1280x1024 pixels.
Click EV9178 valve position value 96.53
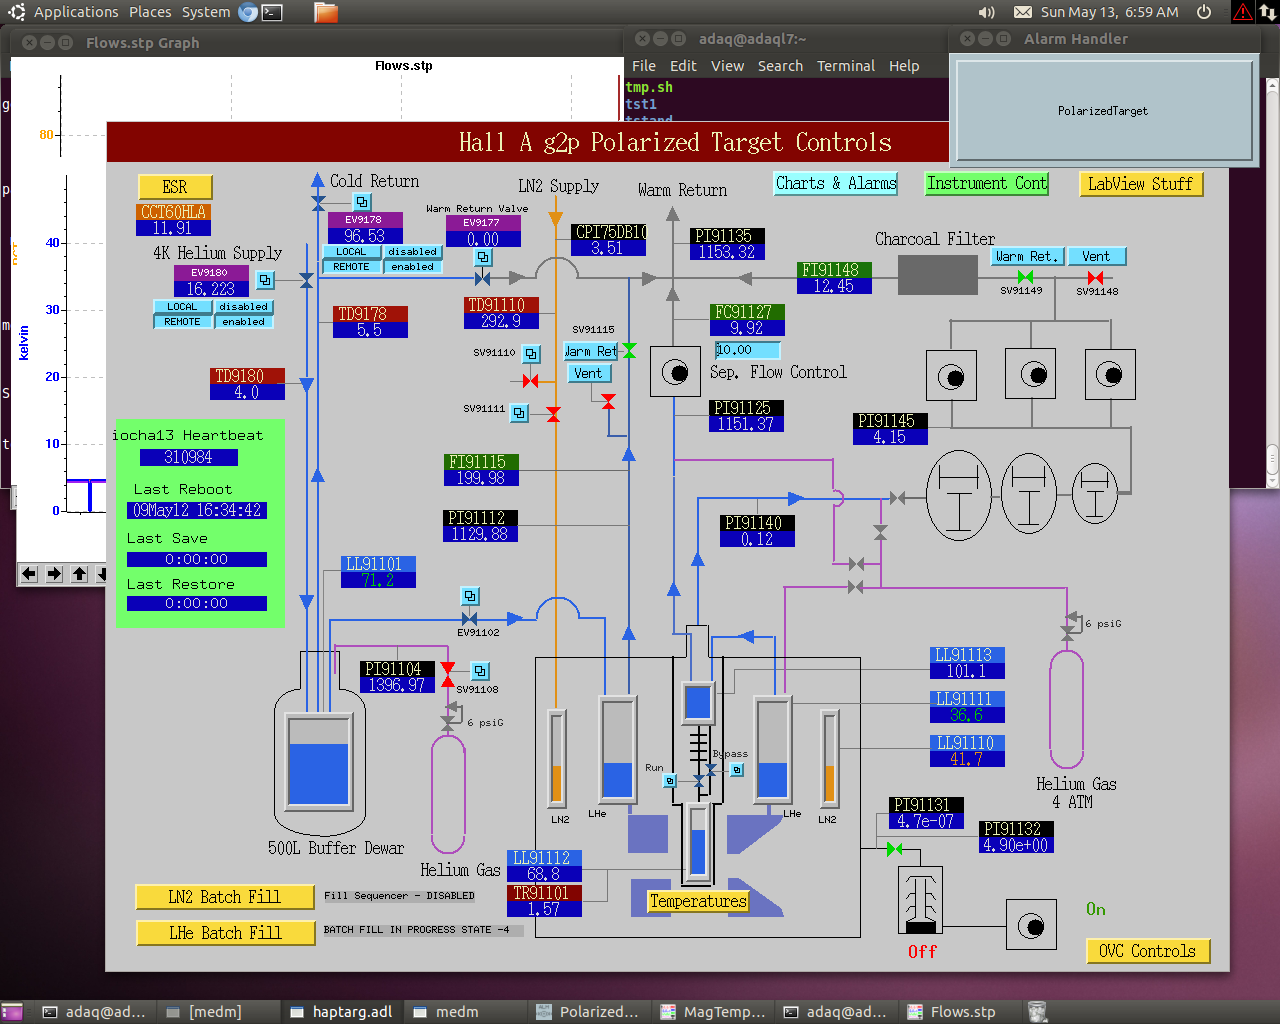[364, 235]
